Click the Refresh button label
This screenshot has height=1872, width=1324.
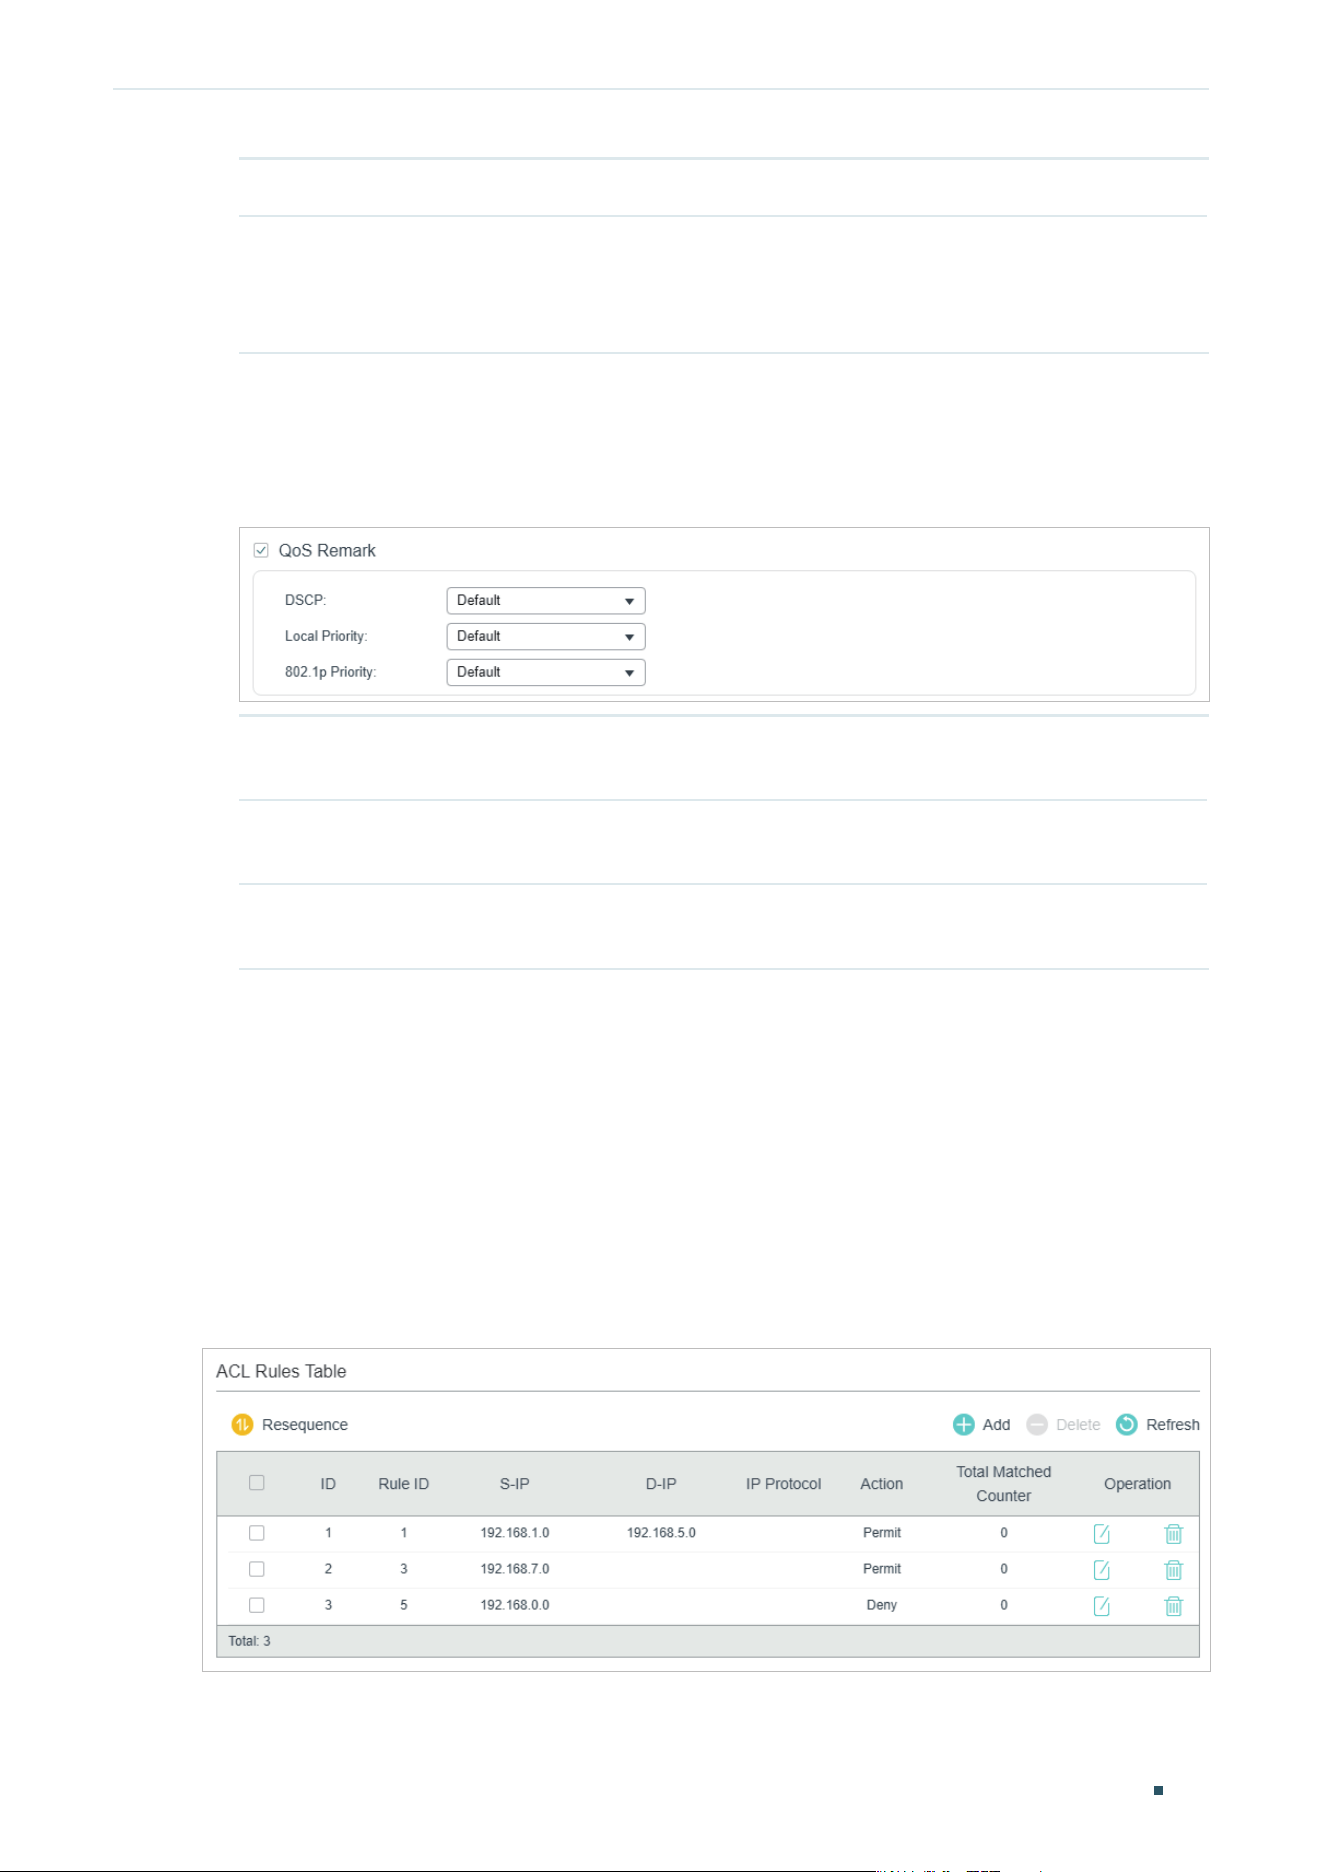tap(1173, 1425)
